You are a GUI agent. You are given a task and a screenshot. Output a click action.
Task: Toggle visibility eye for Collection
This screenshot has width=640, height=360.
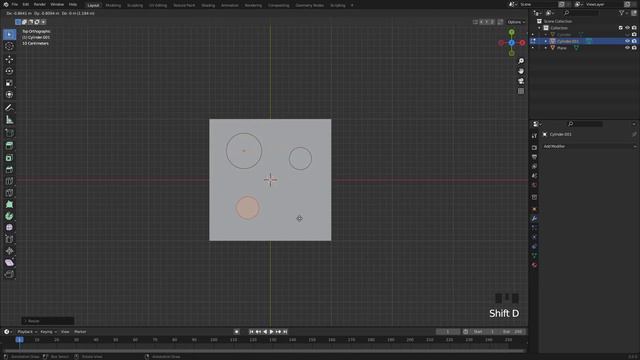(627, 28)
